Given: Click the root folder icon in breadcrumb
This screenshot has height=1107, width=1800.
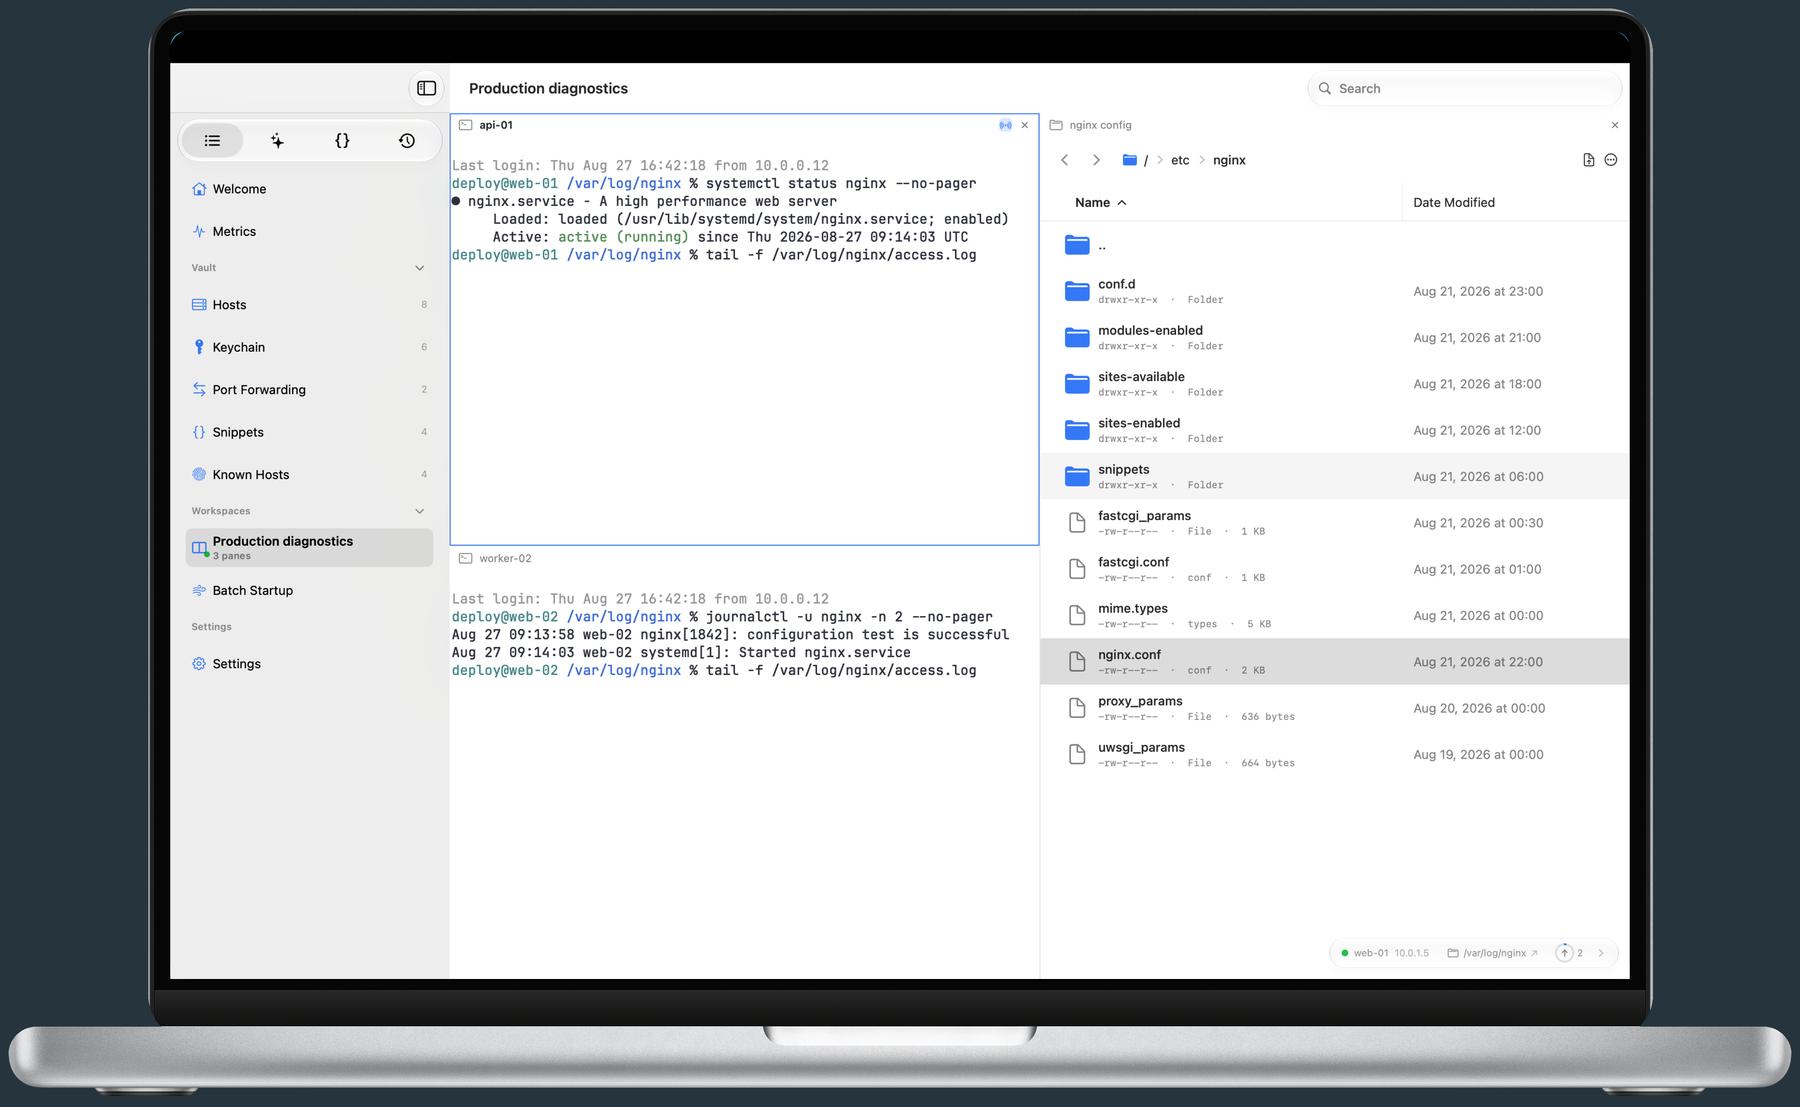Looking at the screenshot, I should pos(1129,160).
